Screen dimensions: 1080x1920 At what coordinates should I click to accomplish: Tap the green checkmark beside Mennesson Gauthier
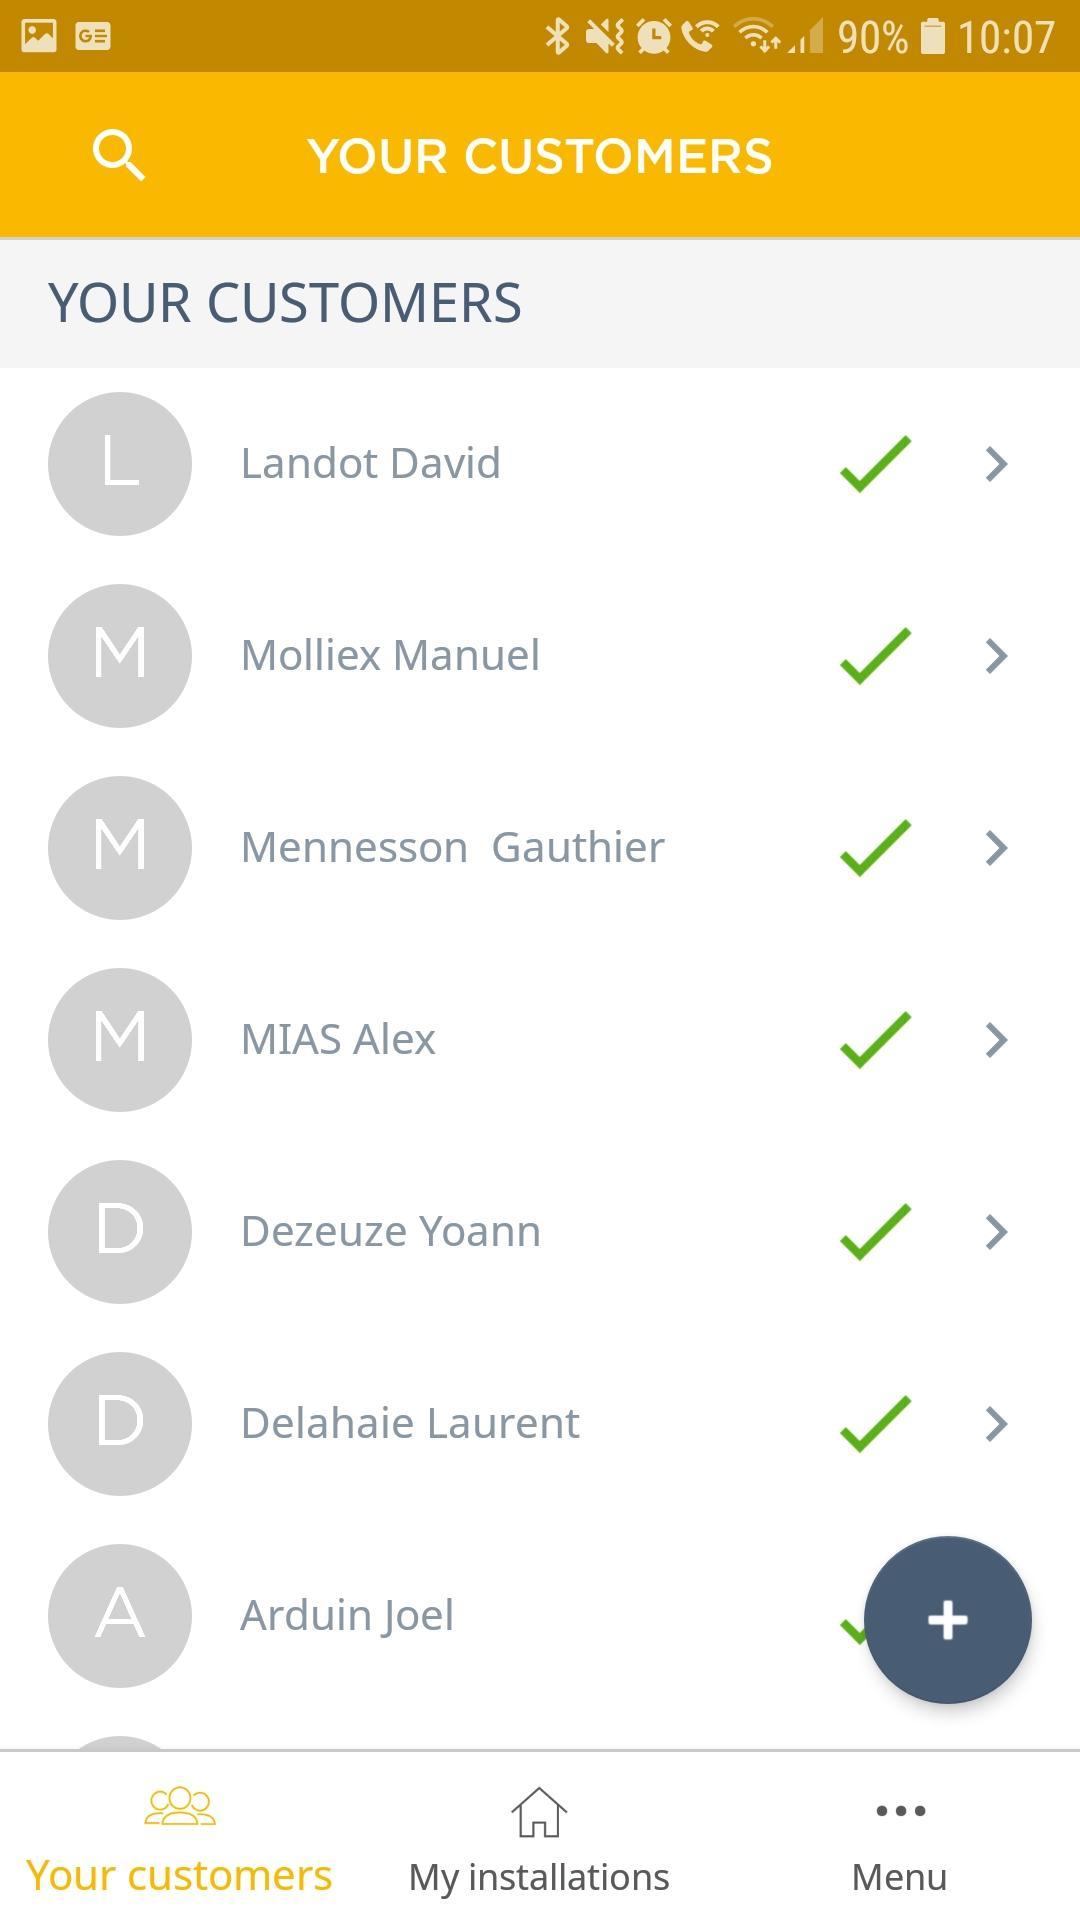pyautogui.click(x=876, y=848)
